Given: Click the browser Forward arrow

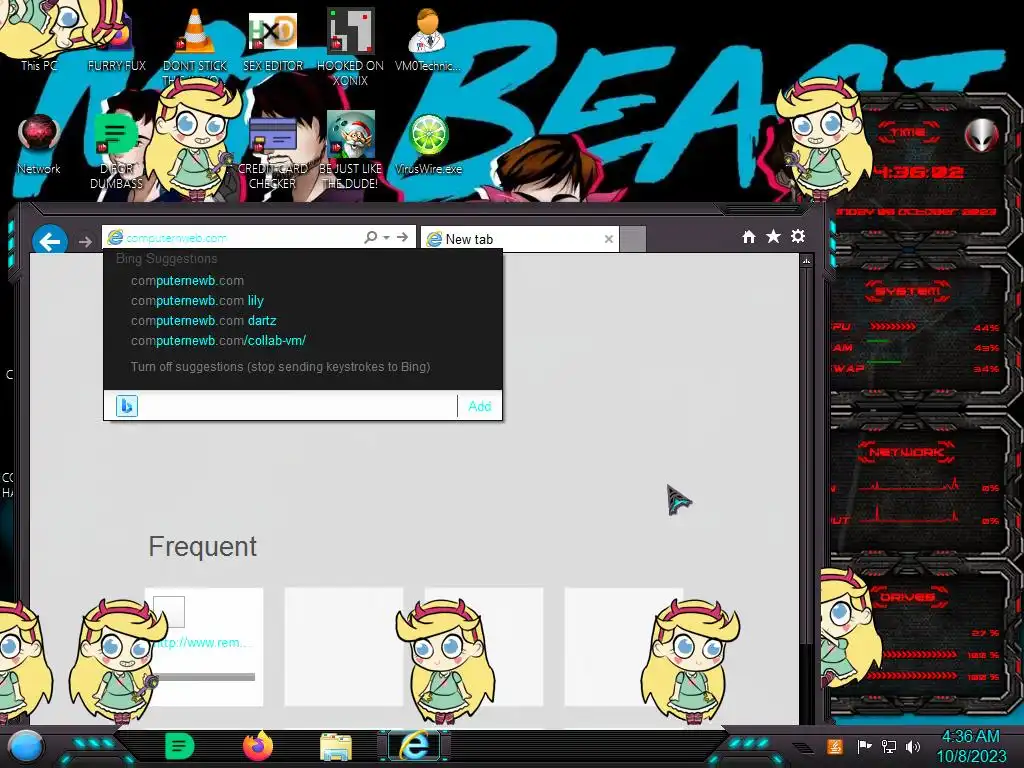Looking at the screenshot, I should [85, 242].
